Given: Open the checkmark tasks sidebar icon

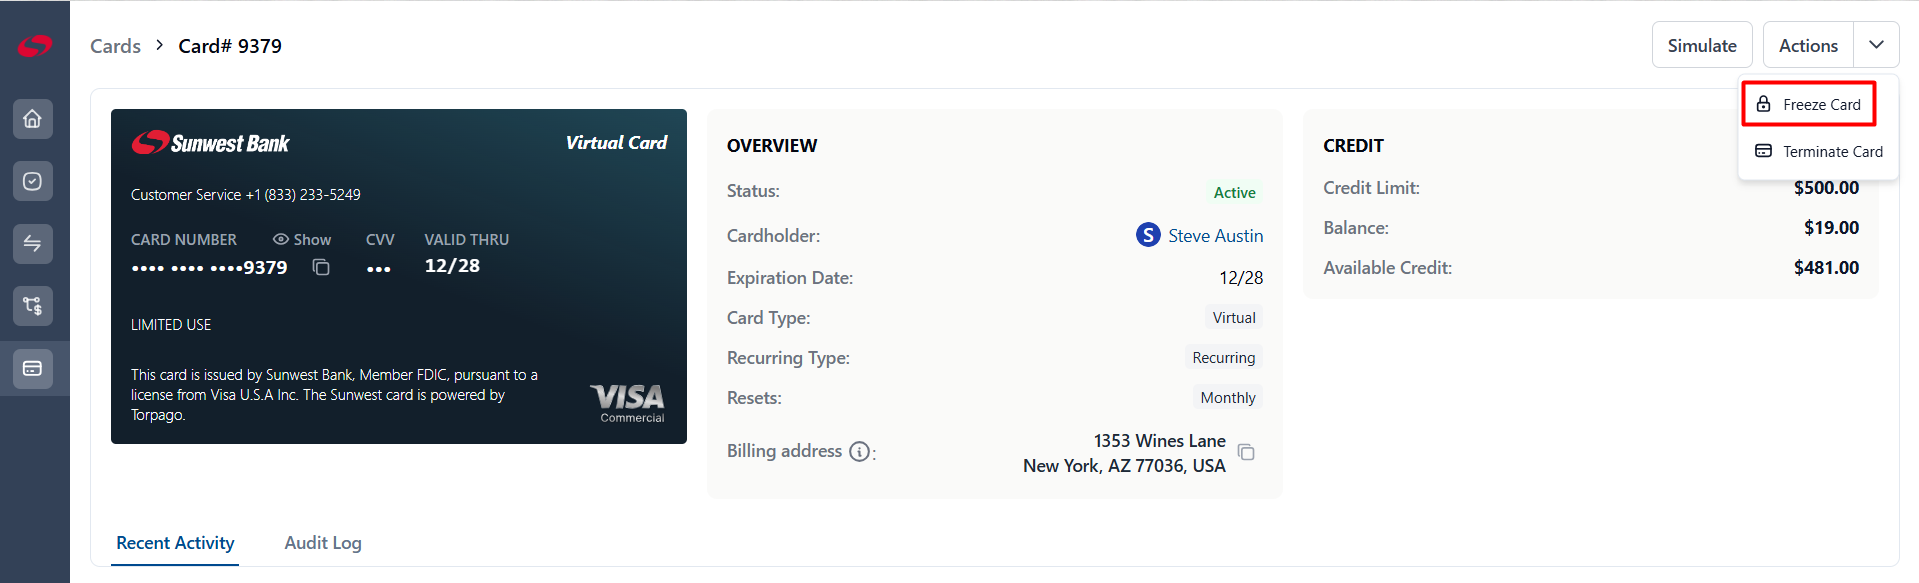Looking at the screenshot, I should (x=33, y=181).
